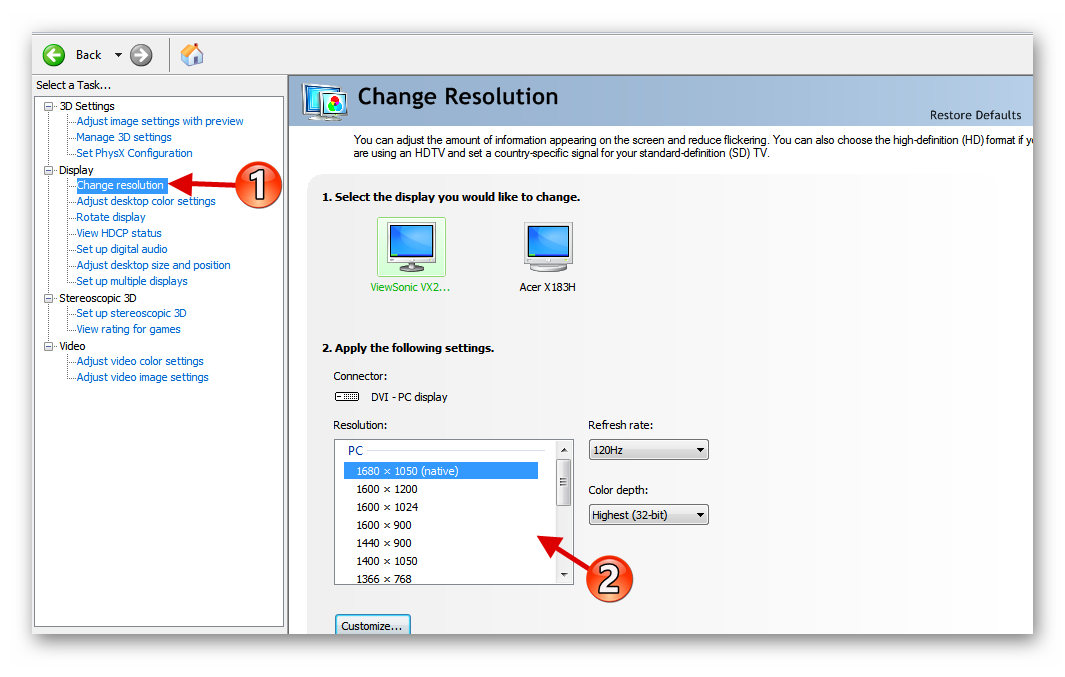The width and height of the screenshot is (1065, 677).
Task: Open Set PhysX Configuration
Action: 134,153
